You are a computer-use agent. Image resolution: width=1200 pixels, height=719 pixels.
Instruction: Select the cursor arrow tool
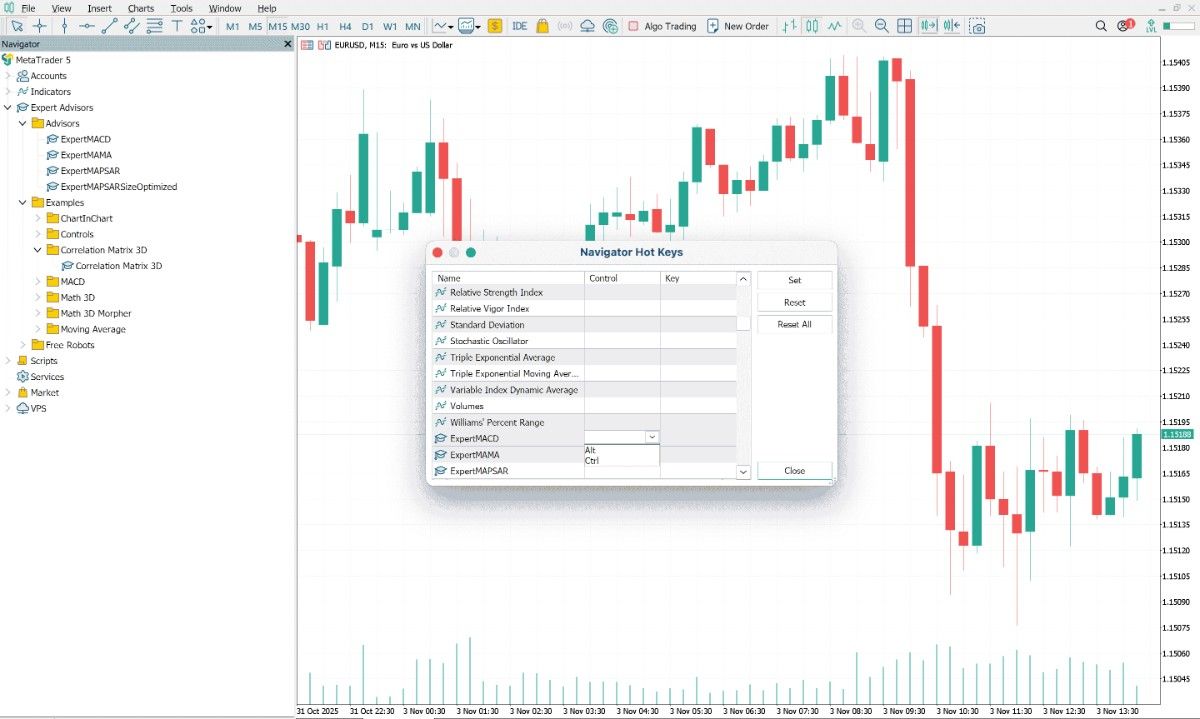pos(17,26)
